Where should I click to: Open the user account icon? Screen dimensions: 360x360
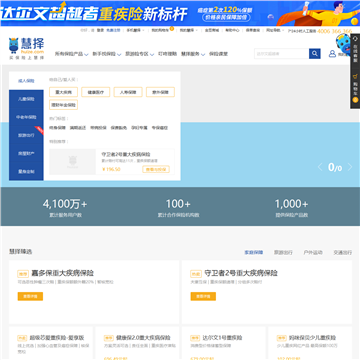[x=332, y=54]
